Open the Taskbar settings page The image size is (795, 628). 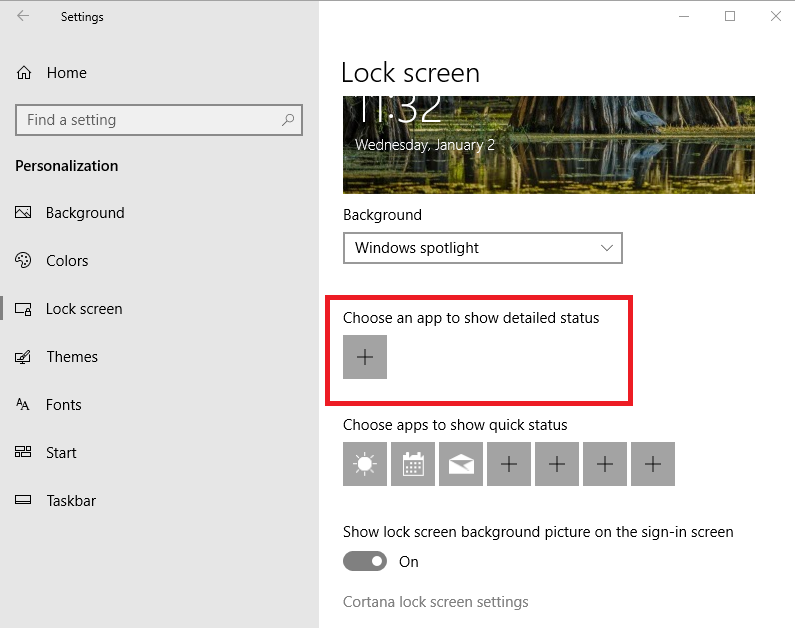point(71,501)
